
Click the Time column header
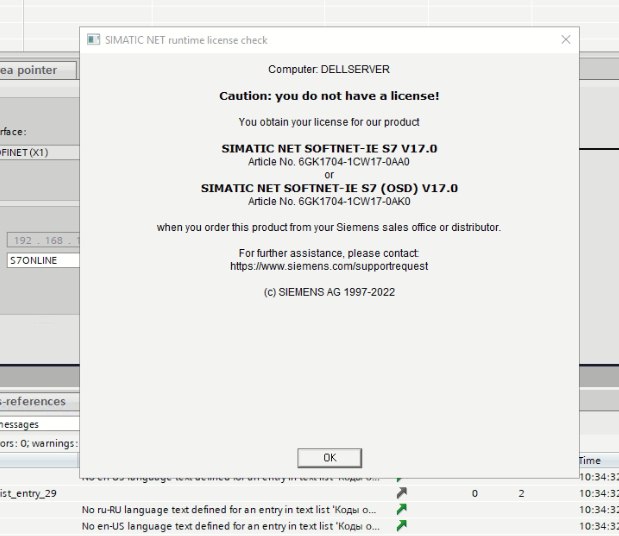[598, 461]
